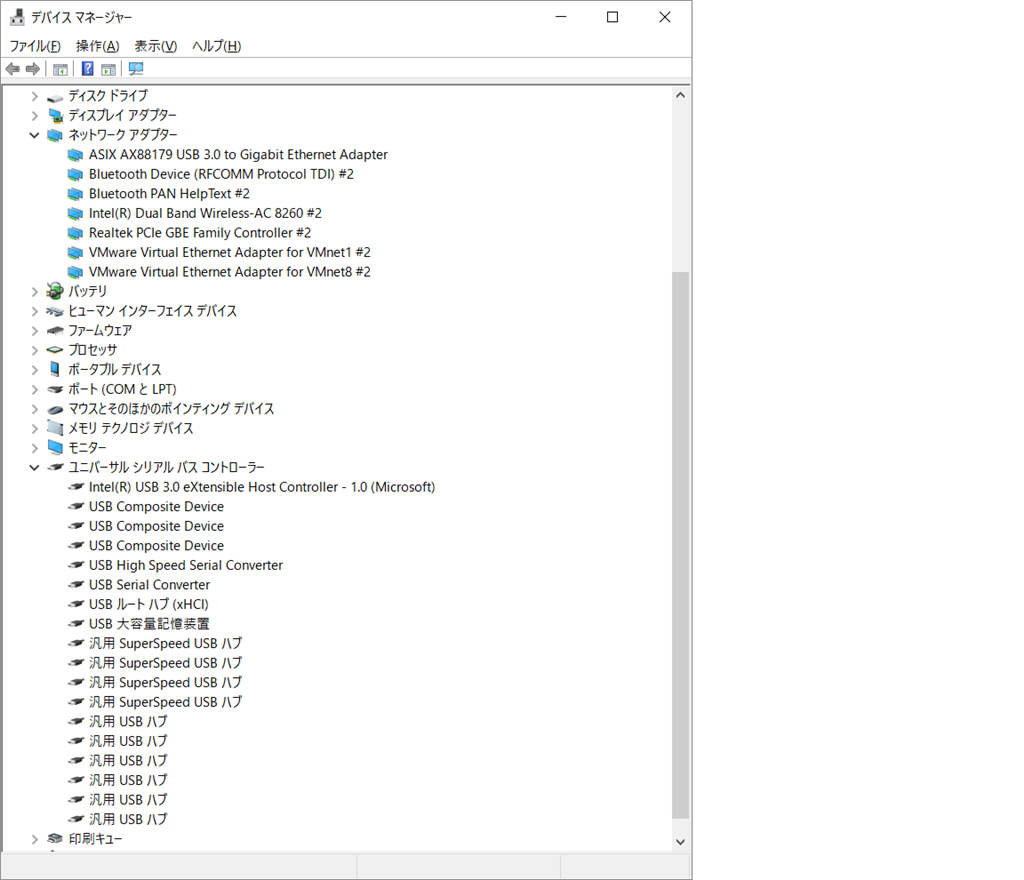This screenshot has height=880, width=1024.
Task: Expand the ディスプレイ アダプター node
Action: click(x=35, y=116)
